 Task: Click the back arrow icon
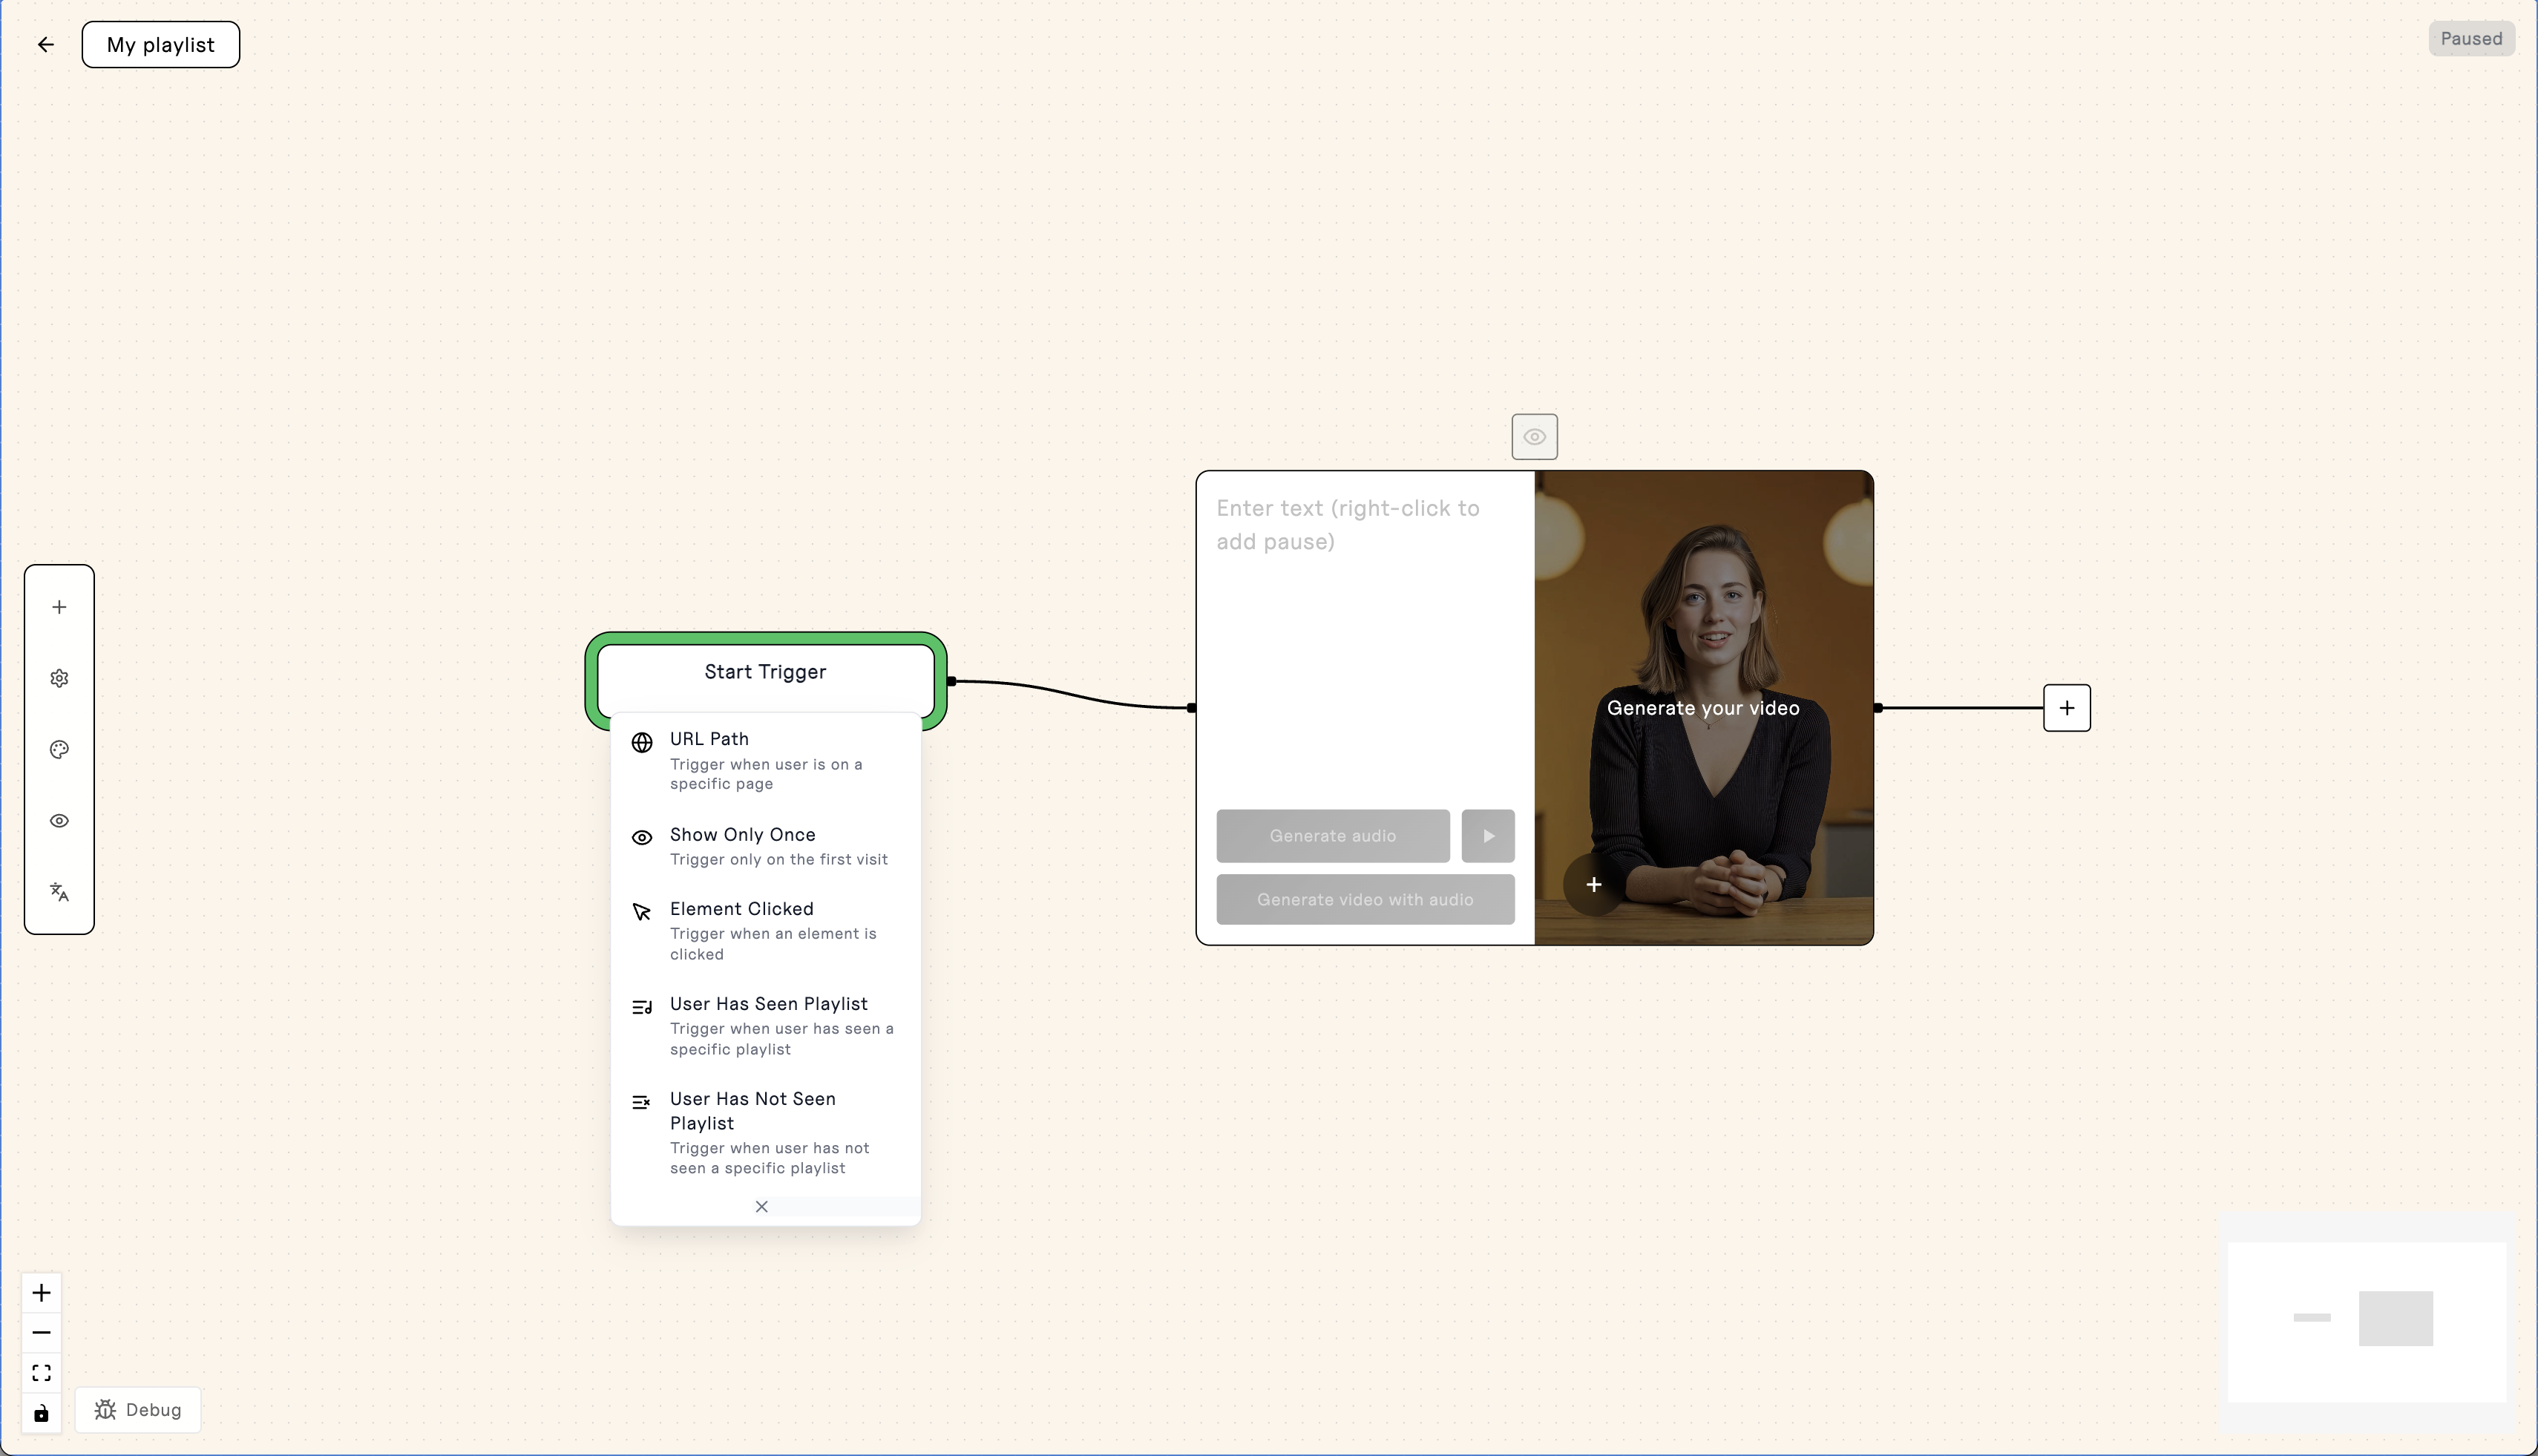(45, 44)
